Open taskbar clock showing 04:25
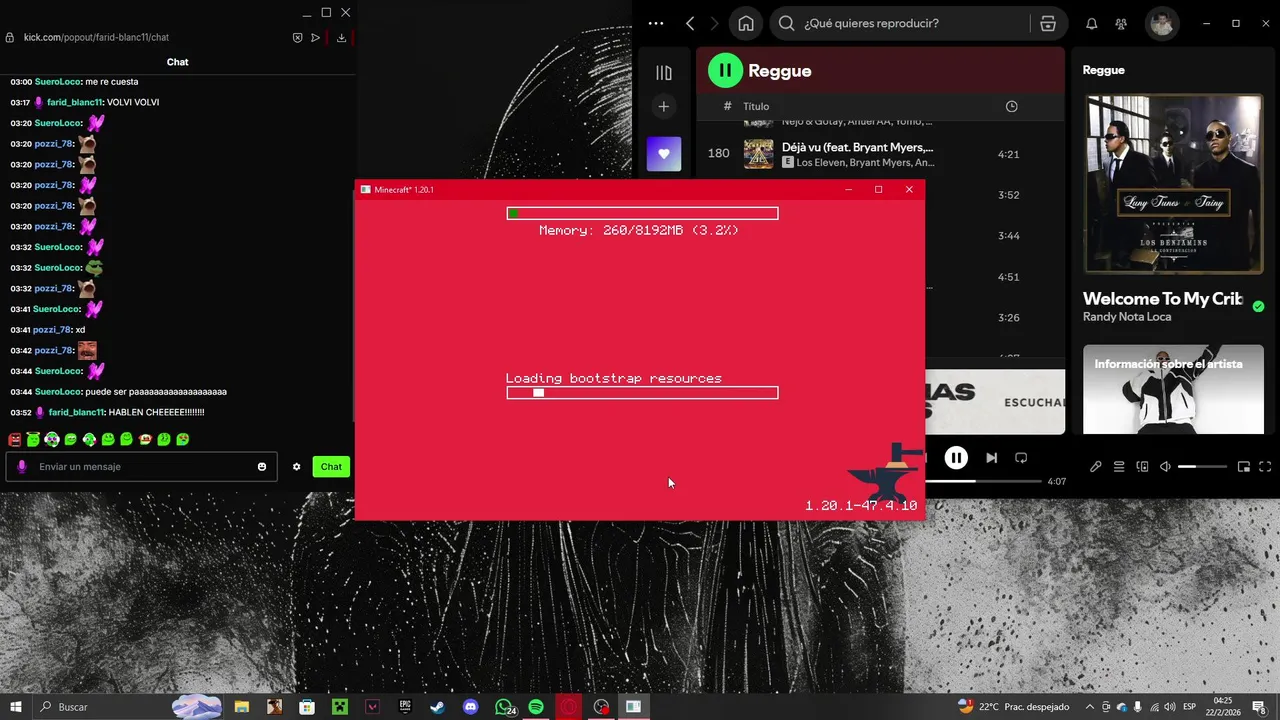The width and height of the screenshot is (1280, 720). pyautogui.click(x=1223, y=707)
